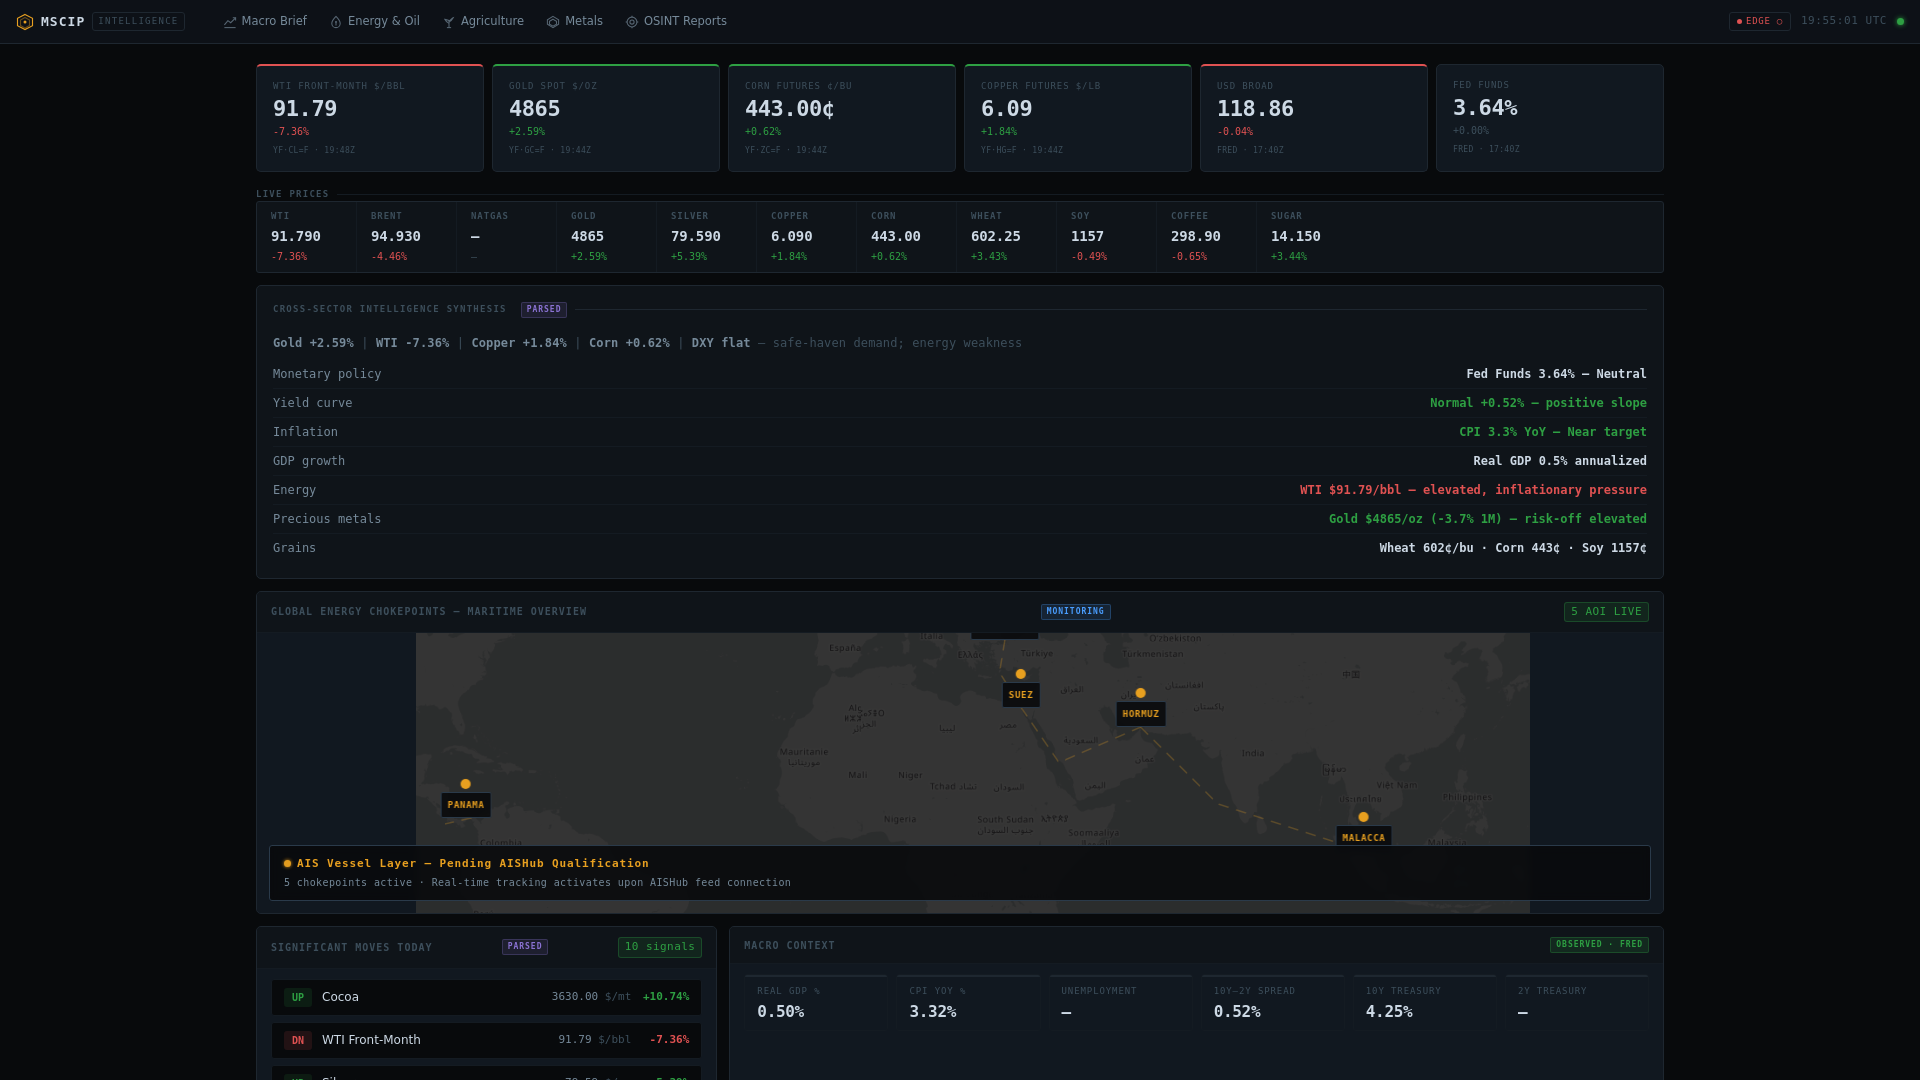Click the EDGE status badge
Image resolution: width=1920 pixels, height=1080 pixels.
tap(1759, 21)
